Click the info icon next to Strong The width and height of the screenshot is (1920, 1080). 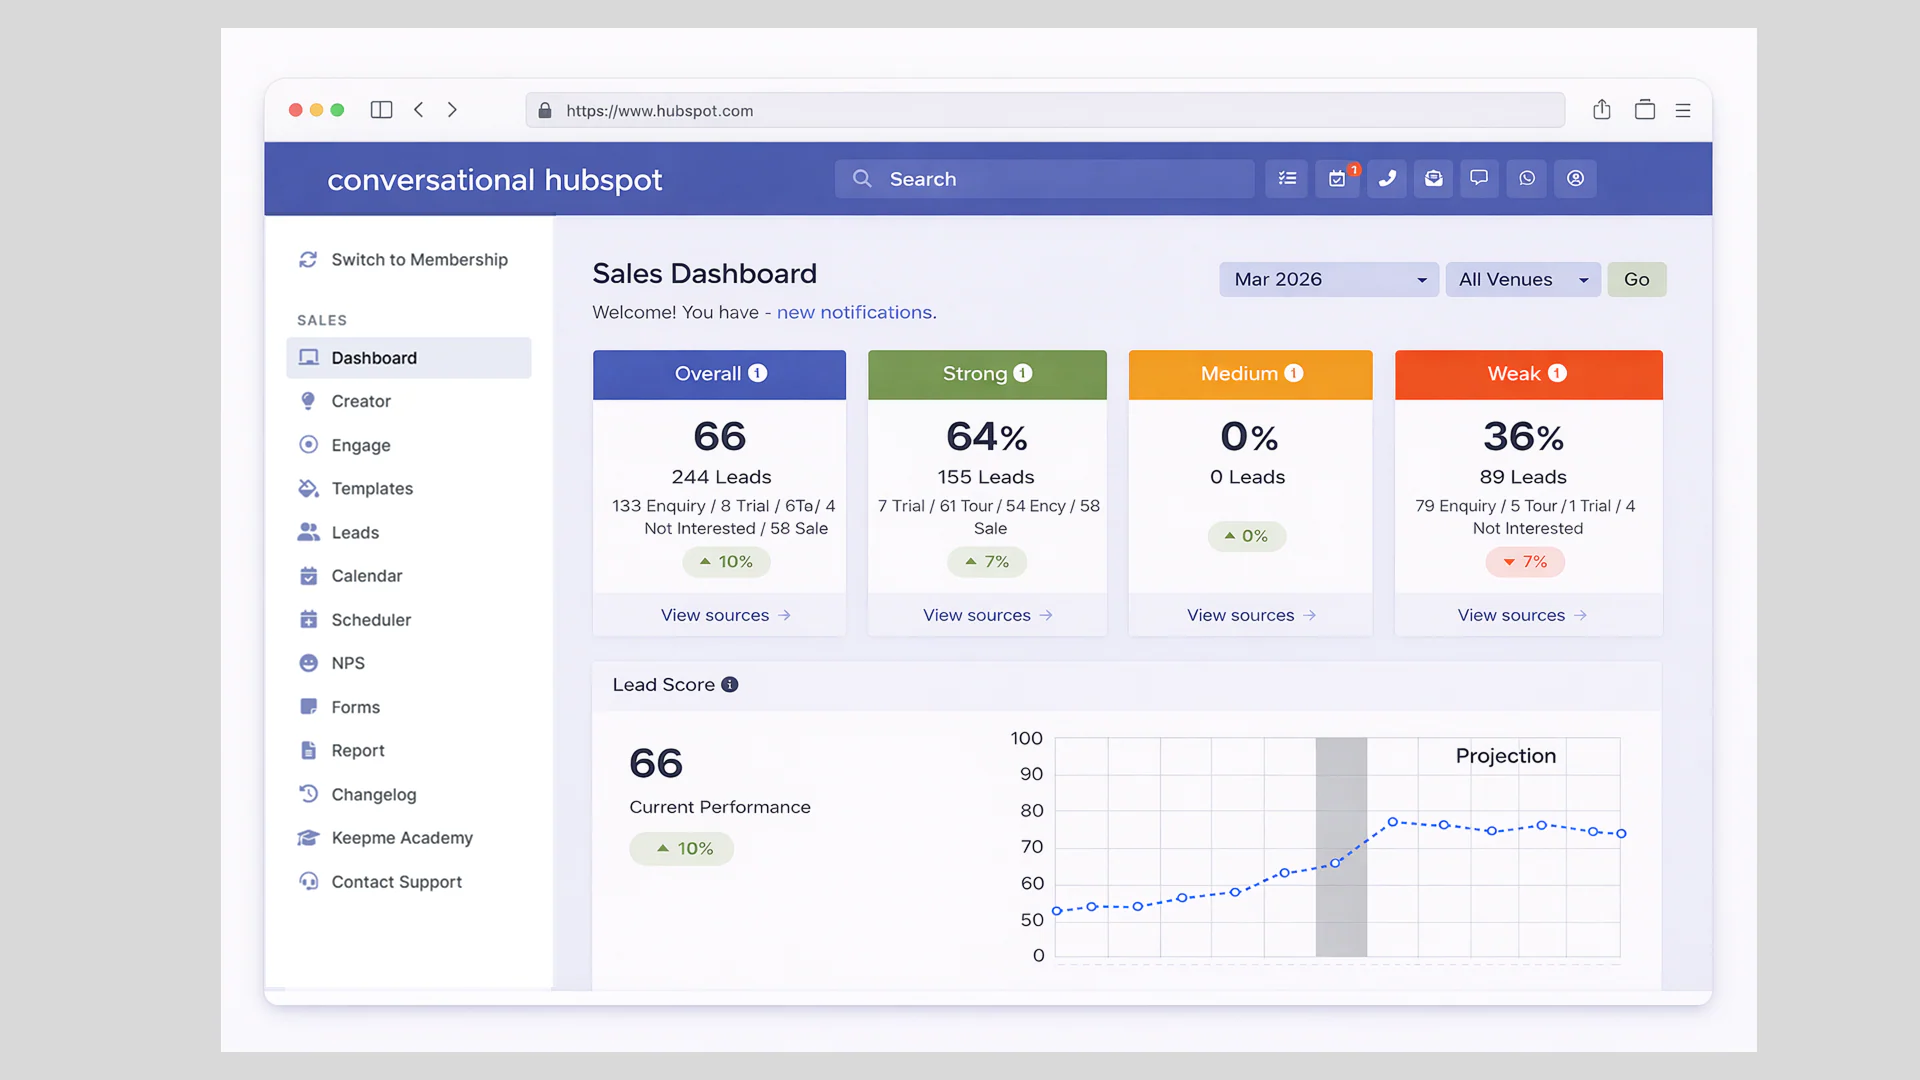point(1022,373)
